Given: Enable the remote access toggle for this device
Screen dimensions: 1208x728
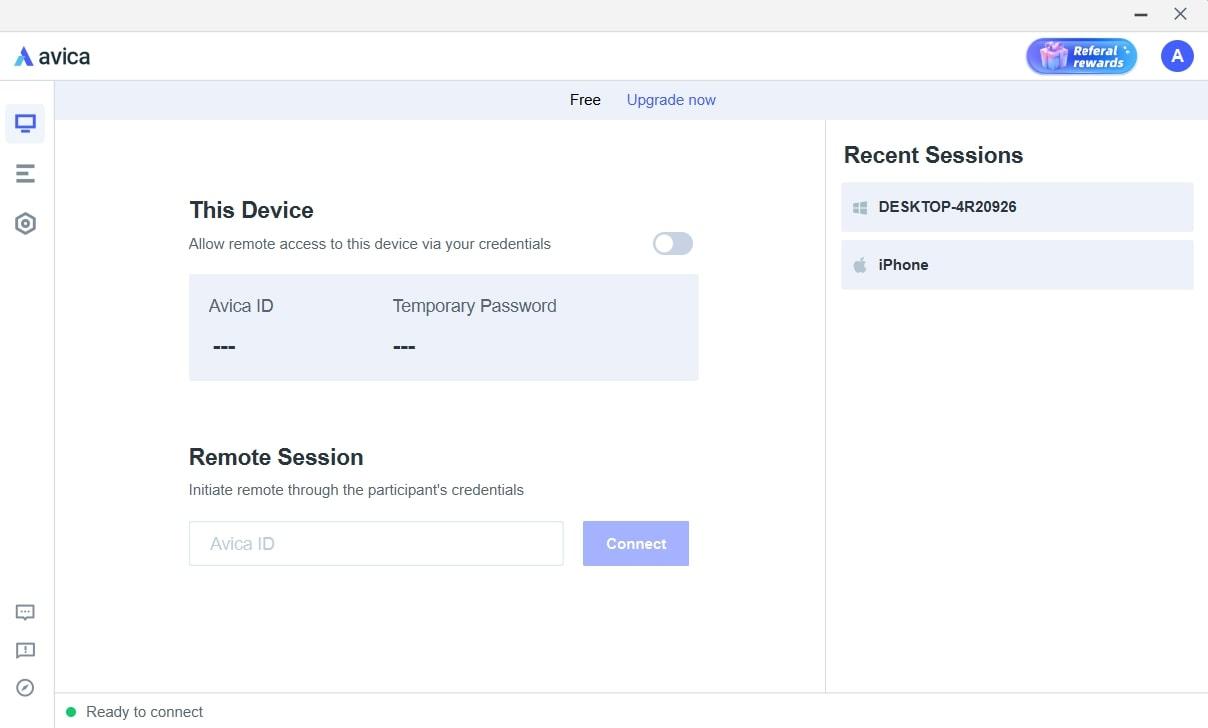Looking at the screenshot, I should point(673,243).
